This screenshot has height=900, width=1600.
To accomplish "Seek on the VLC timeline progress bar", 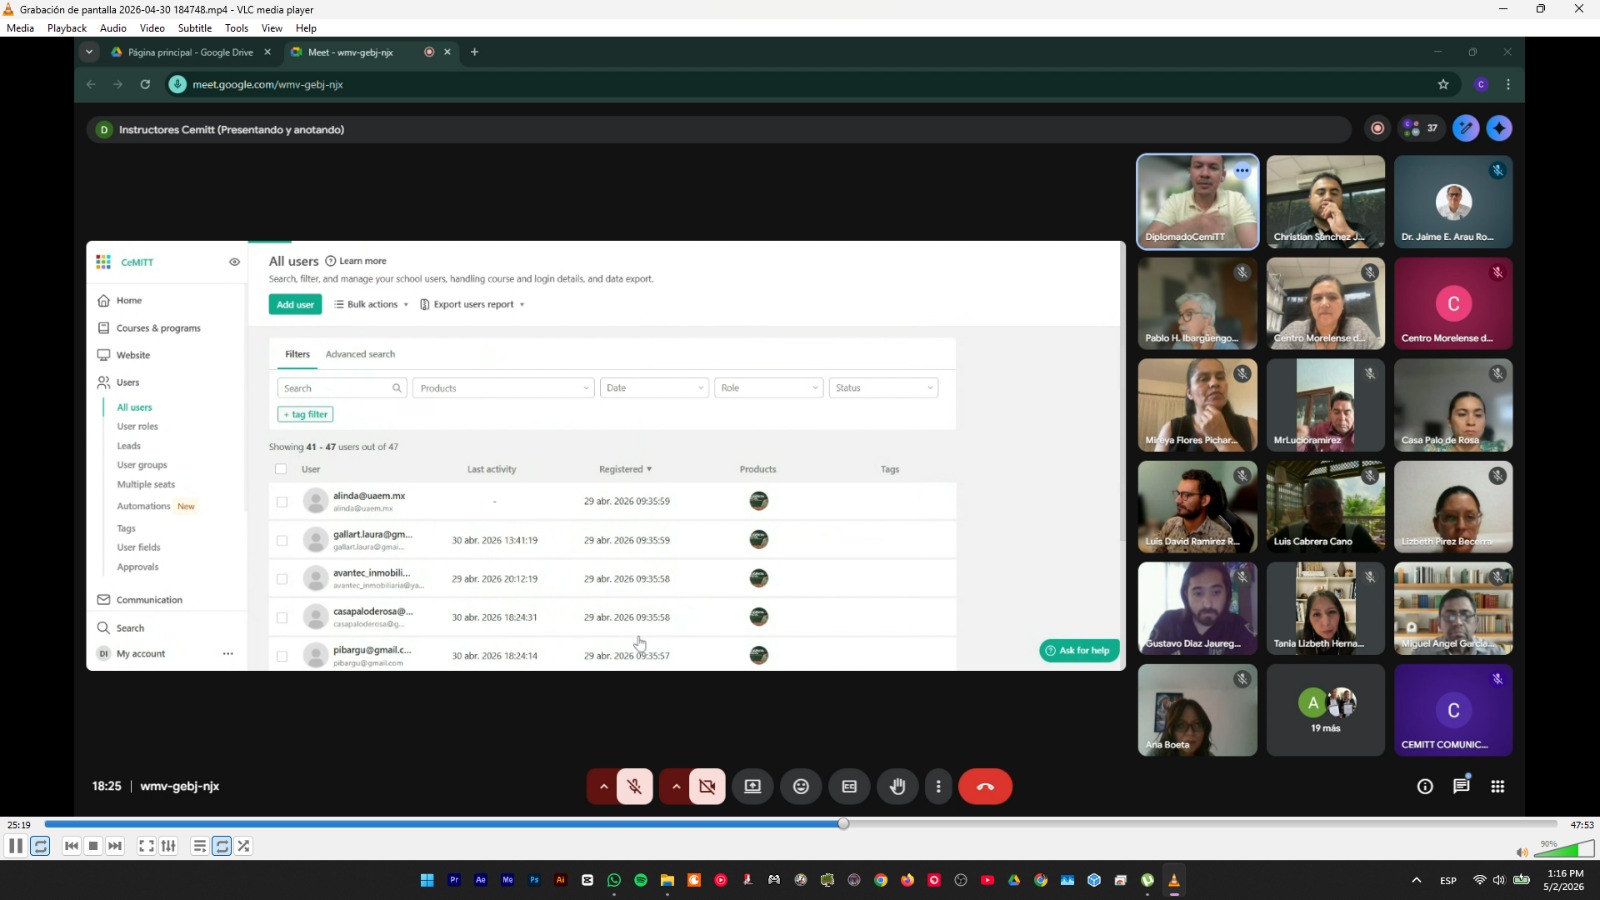I will click(x=800, y=824).
